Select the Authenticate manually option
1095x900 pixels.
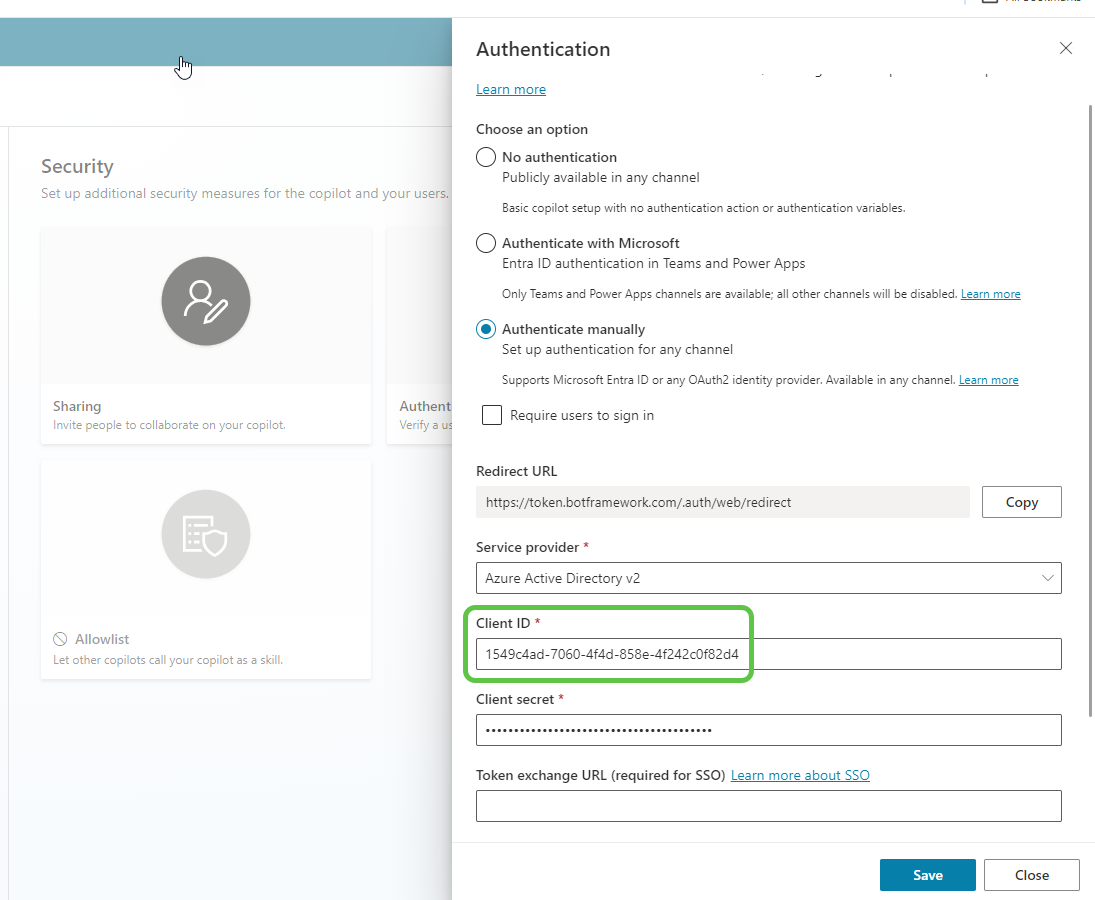click(486, 329)
